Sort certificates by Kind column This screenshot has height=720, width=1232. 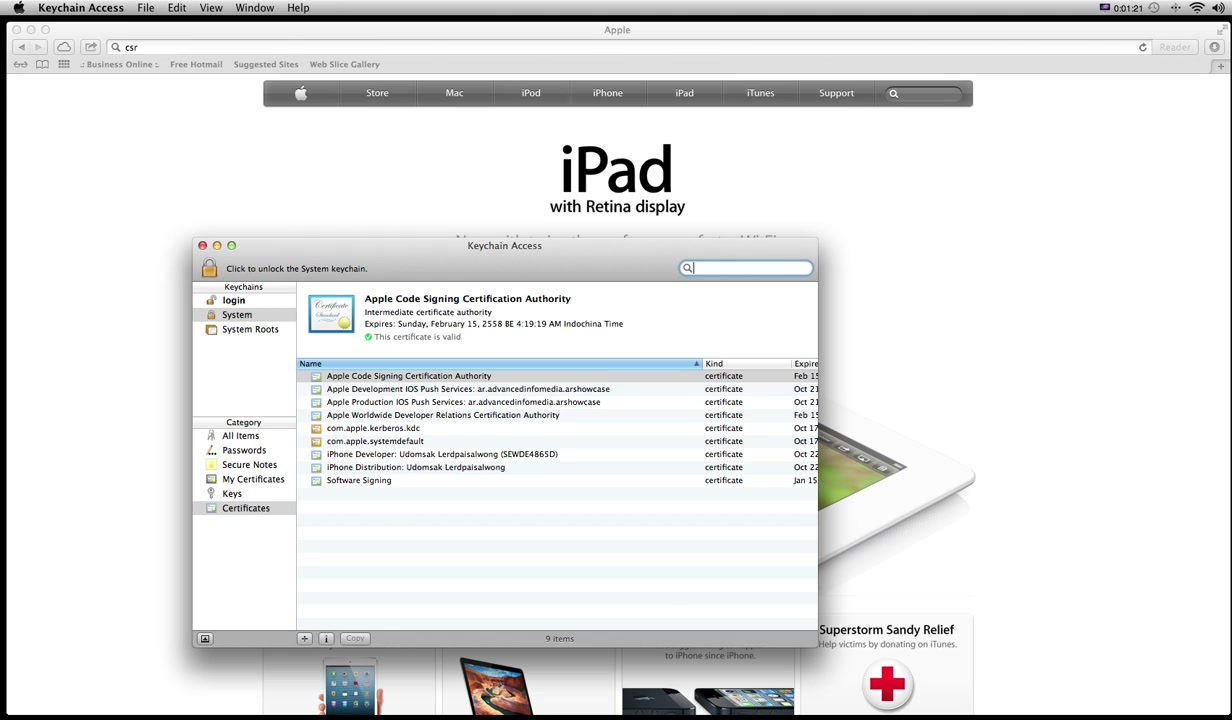click(x=746, y=364)
